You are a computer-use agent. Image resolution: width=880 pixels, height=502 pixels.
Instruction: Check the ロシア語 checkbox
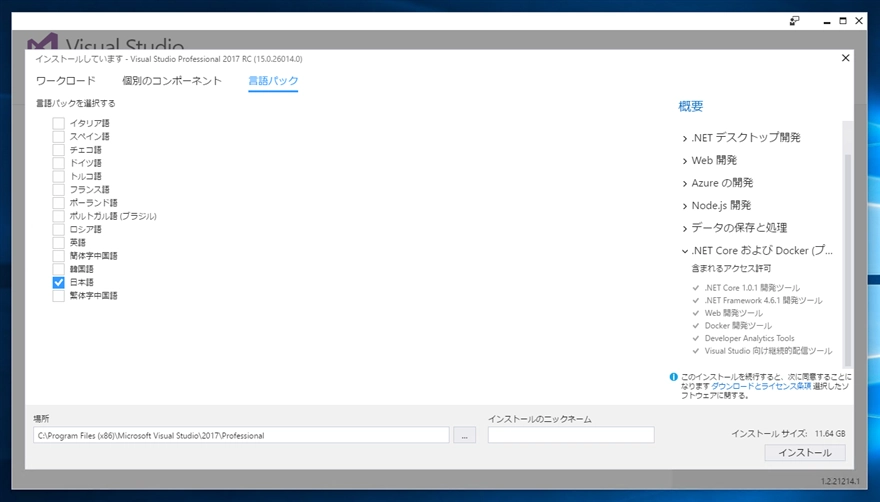tap(58, 229)
